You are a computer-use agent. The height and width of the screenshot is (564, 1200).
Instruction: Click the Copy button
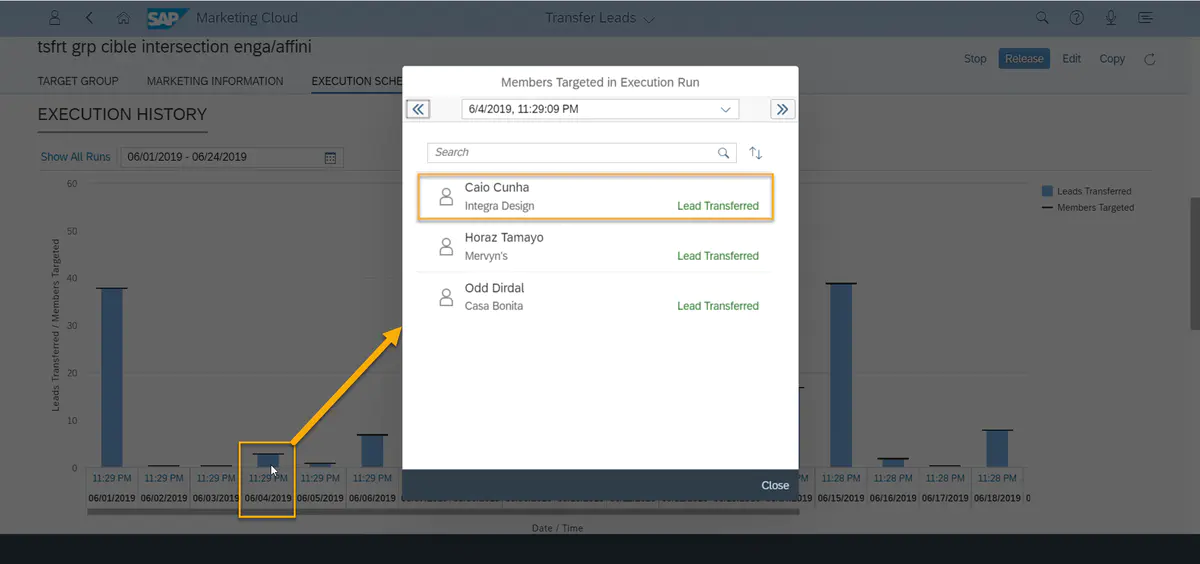pyautogui.click(x=1112, y=59)
